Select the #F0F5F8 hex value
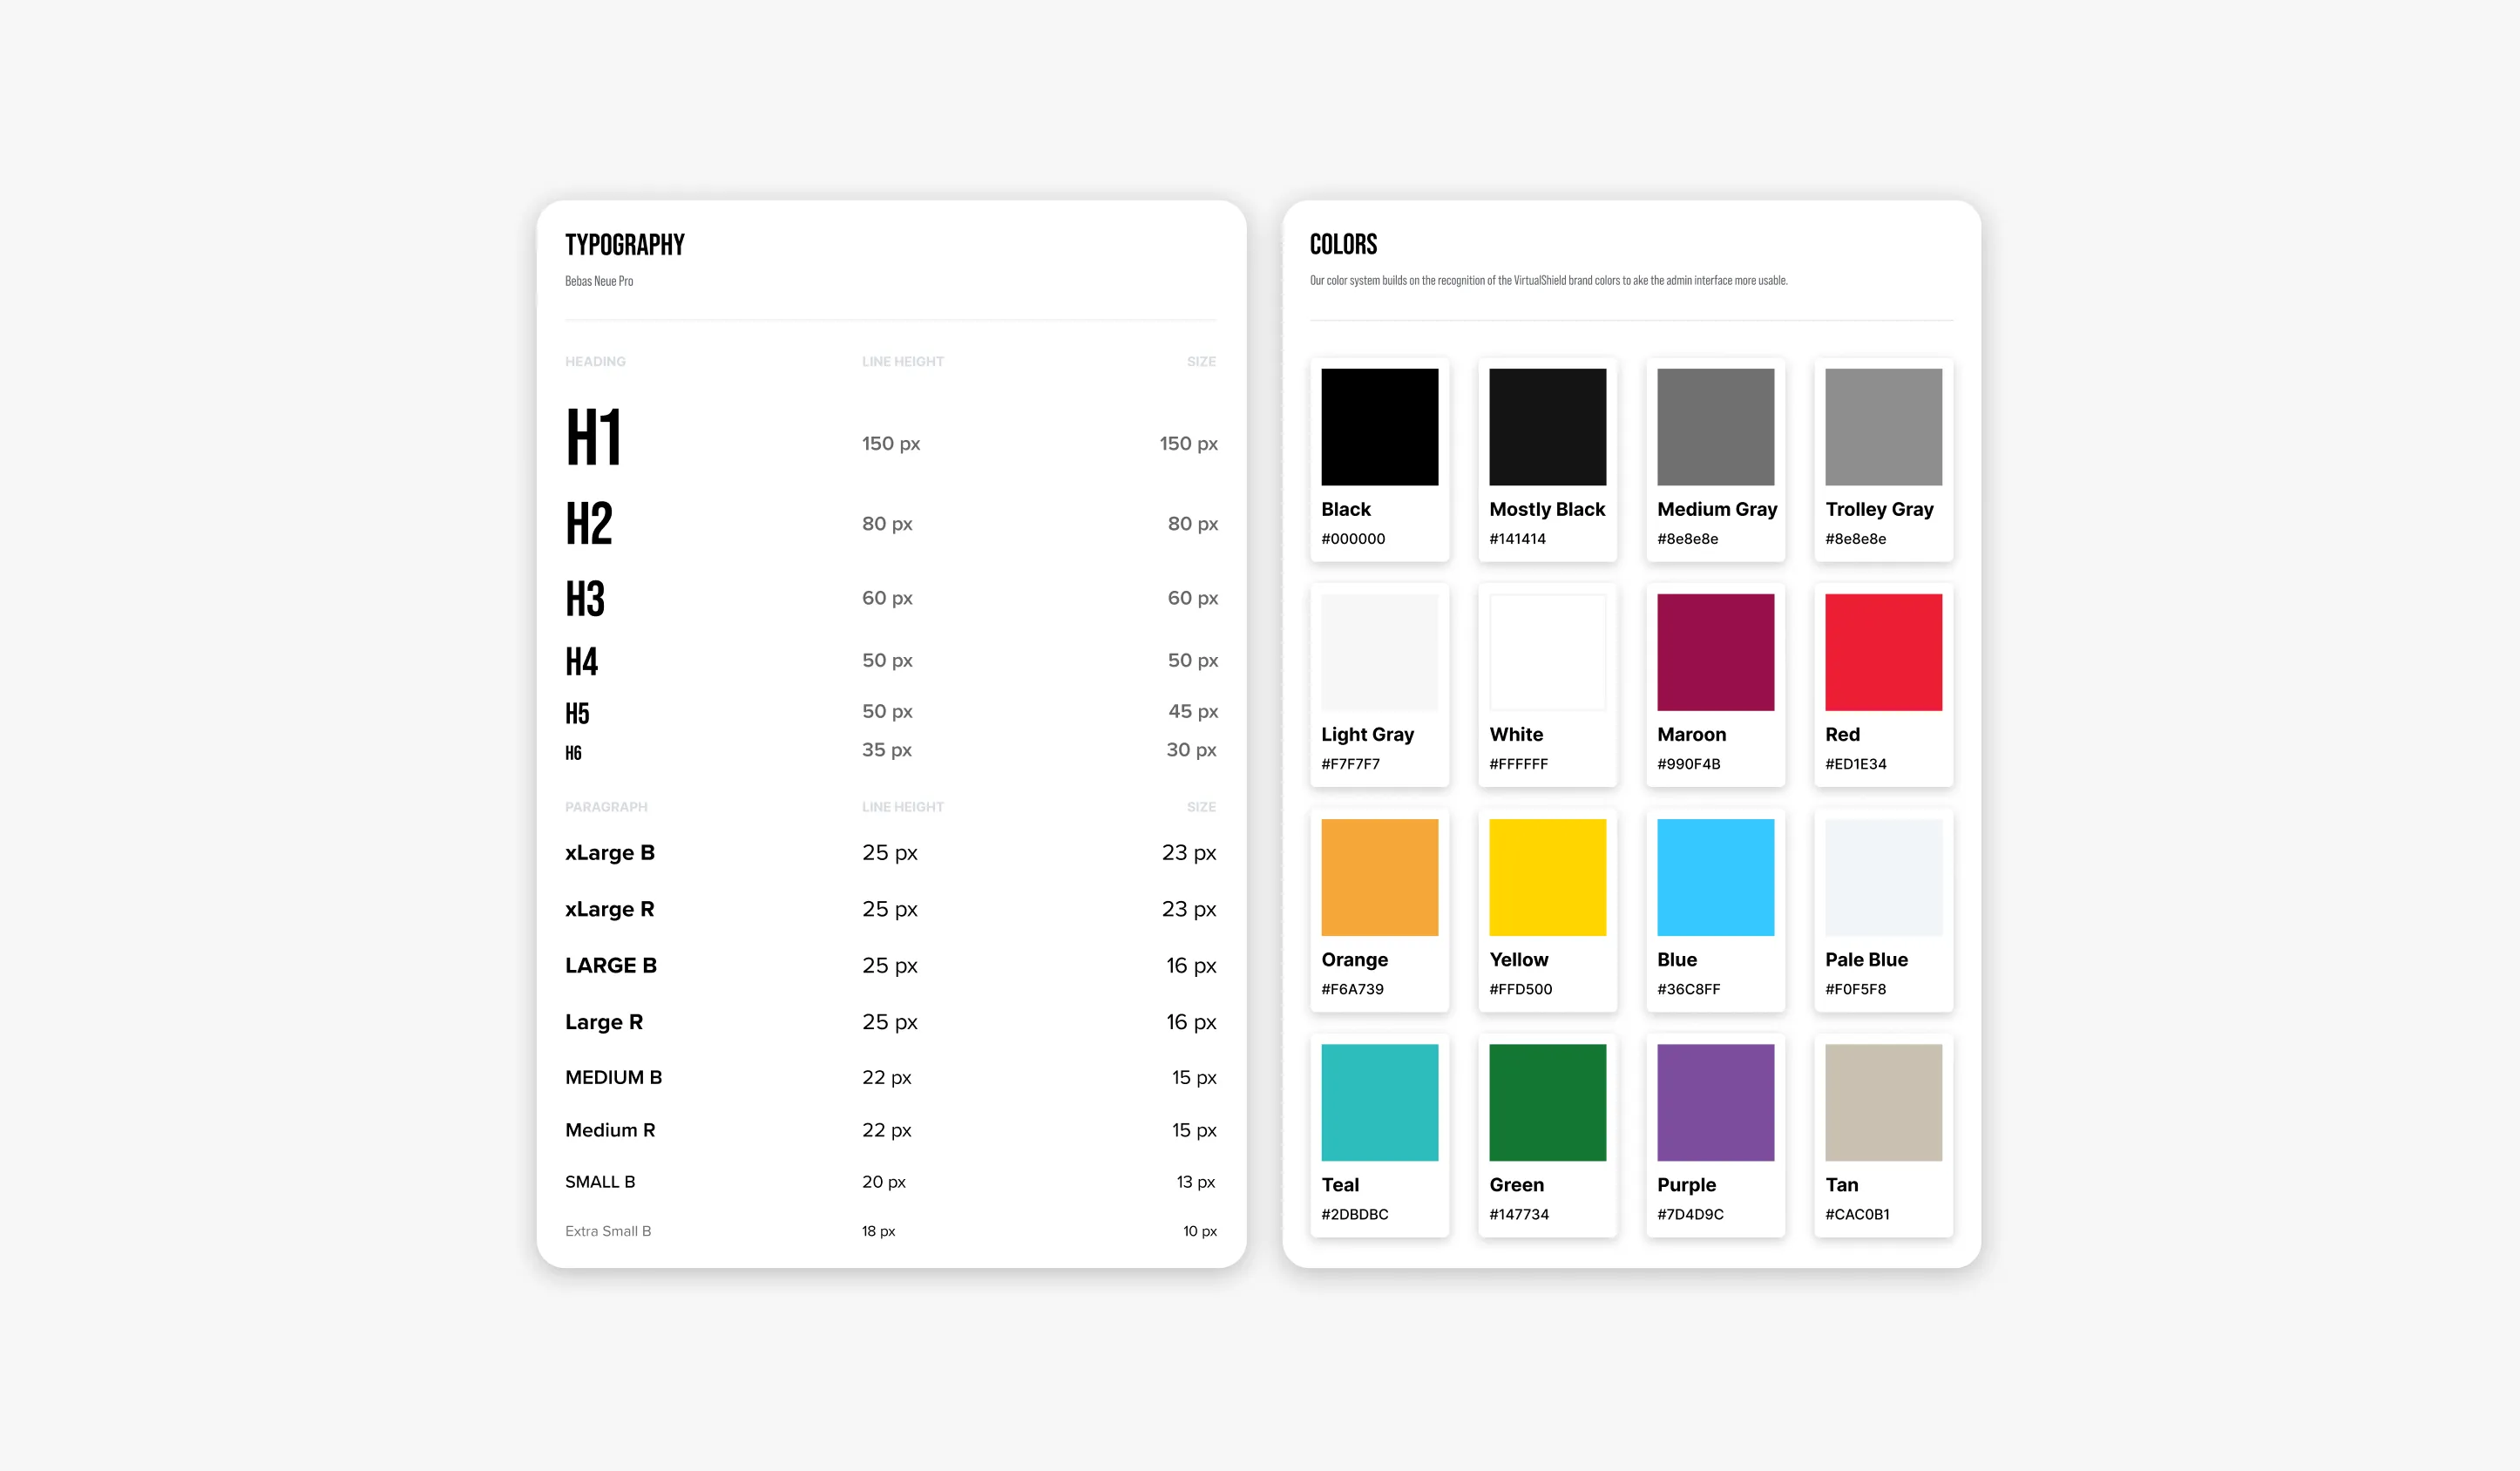The image size is (2520, 1471). pos(1855,988)
